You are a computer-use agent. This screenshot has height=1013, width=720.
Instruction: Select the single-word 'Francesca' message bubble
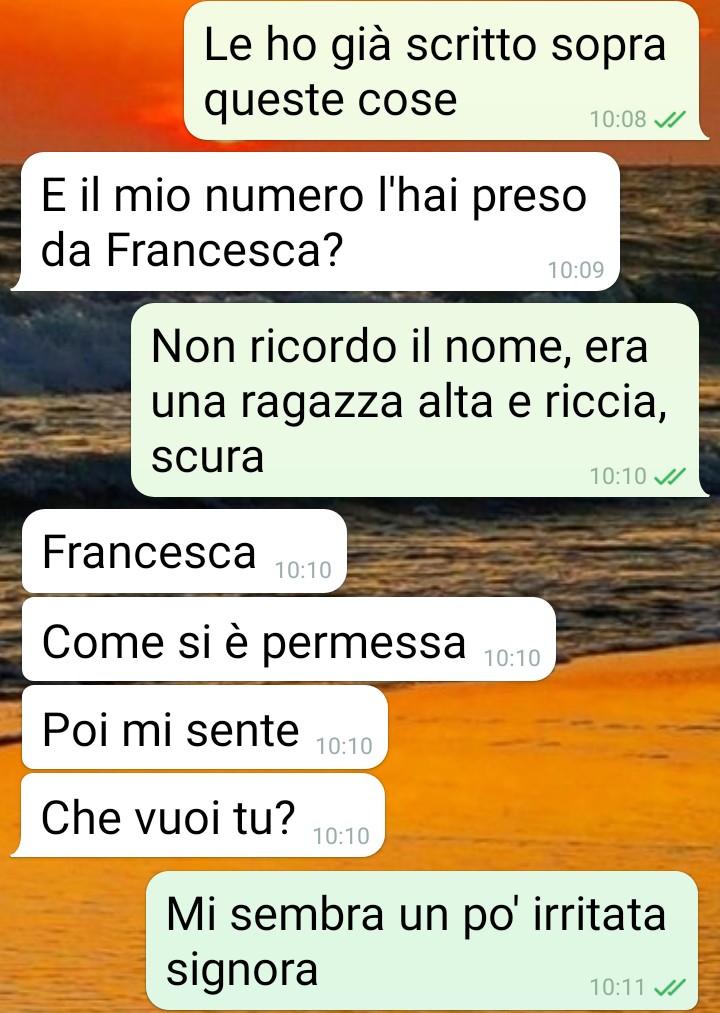184,551
